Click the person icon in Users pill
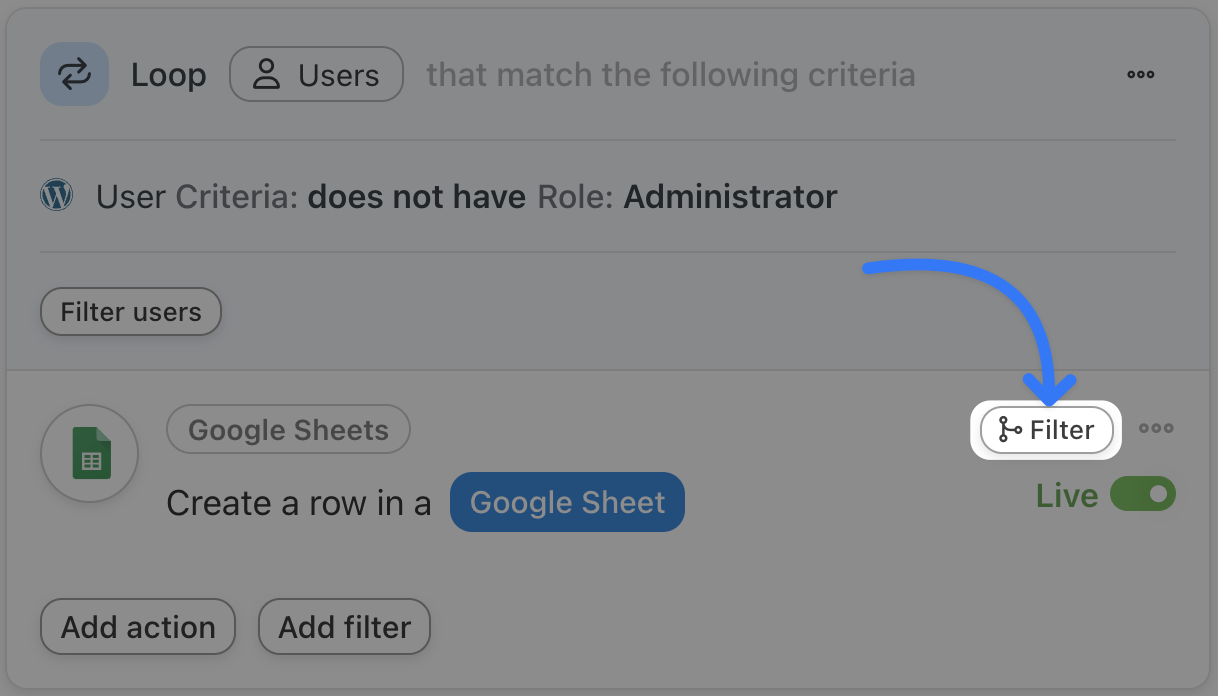 pos(266,75)
